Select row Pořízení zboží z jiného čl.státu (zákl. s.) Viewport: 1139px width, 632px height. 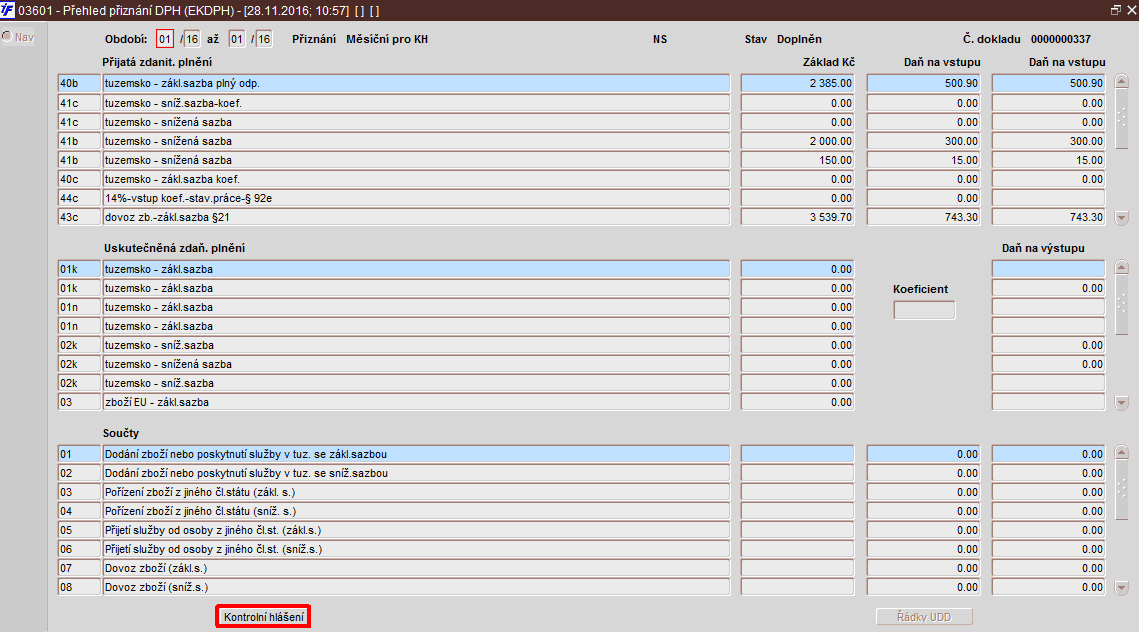pos(416,492)
